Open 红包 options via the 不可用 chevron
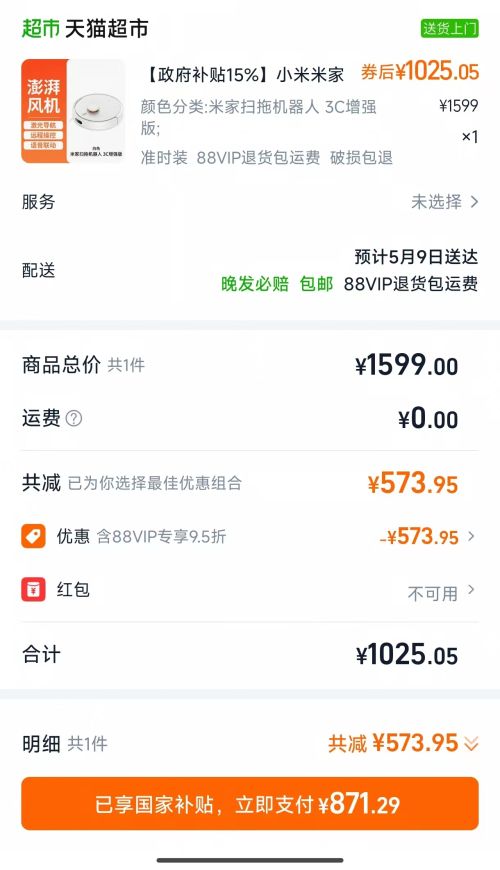The height and width of the screenshot is (870, 500). [471, 589]
